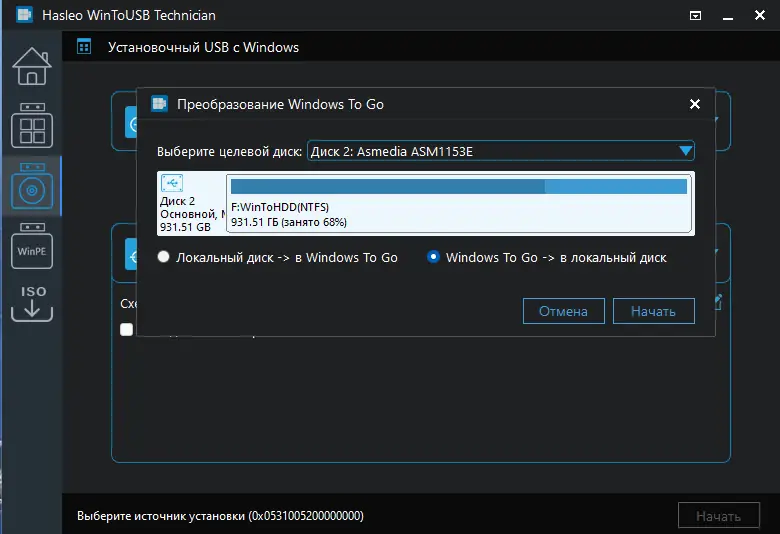The height and width of the screenshot is (534, 780).
Task: Click the Установочный USB с Windows heading
Action: point(203,47)
